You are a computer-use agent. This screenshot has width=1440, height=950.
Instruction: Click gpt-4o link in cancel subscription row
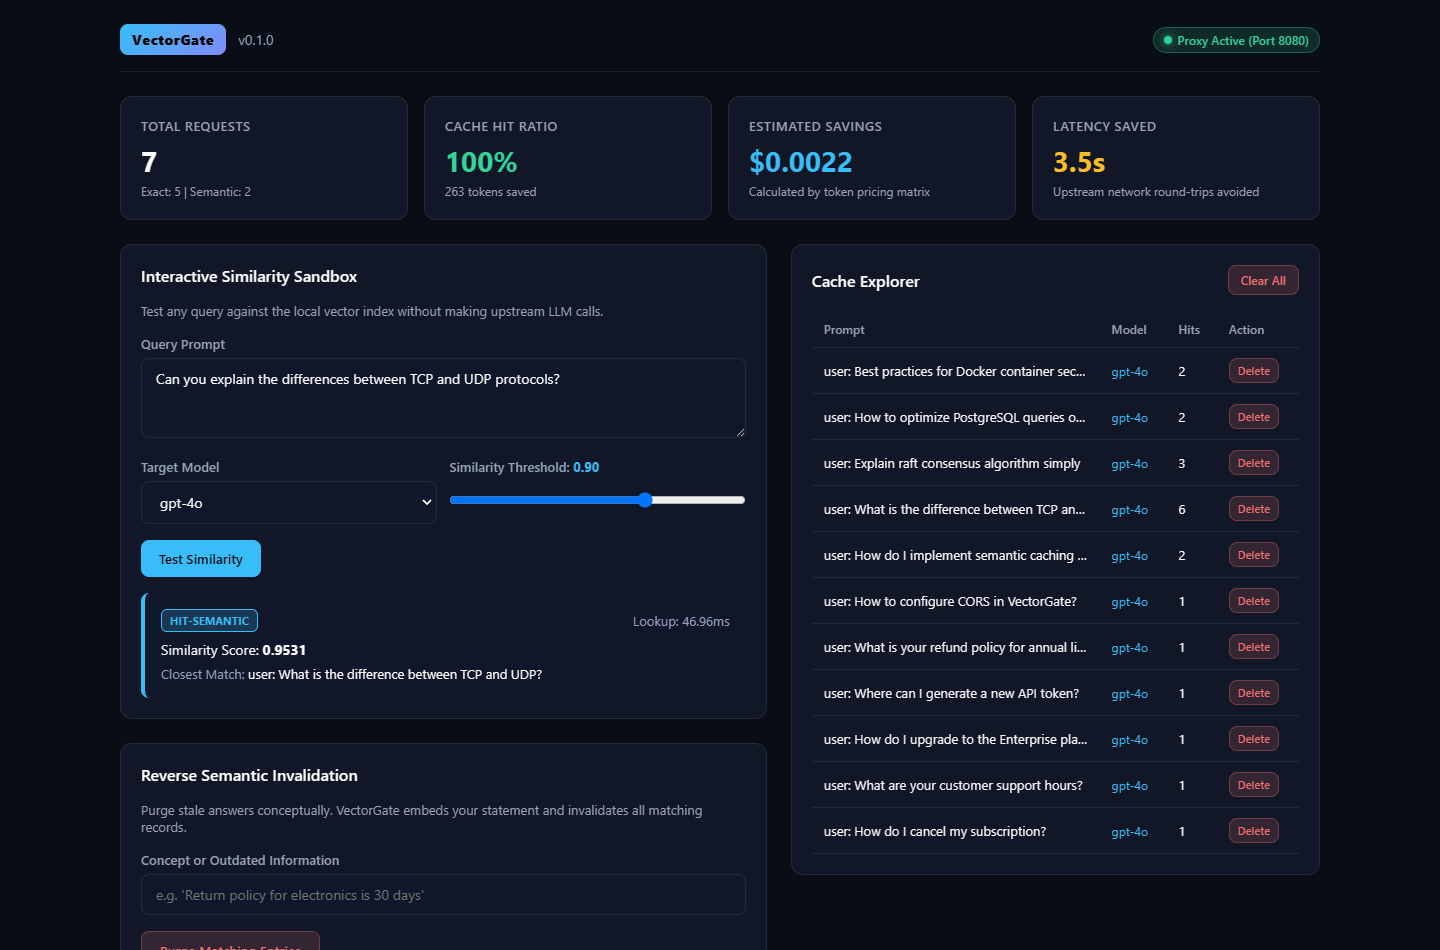[1129, 832]
